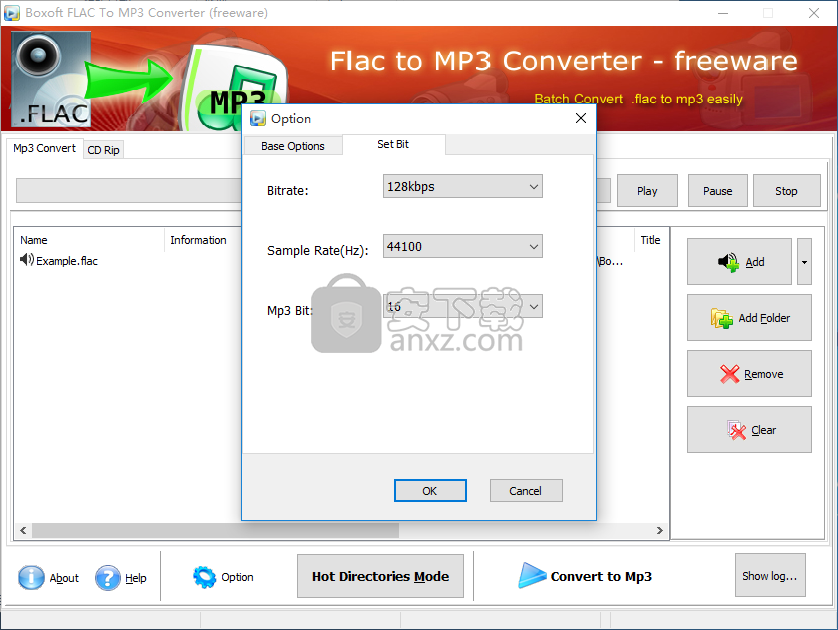Click the Name column header
The height and width of the screenshot is (630, 838).
pyautogui.click(x=89, y=240)
